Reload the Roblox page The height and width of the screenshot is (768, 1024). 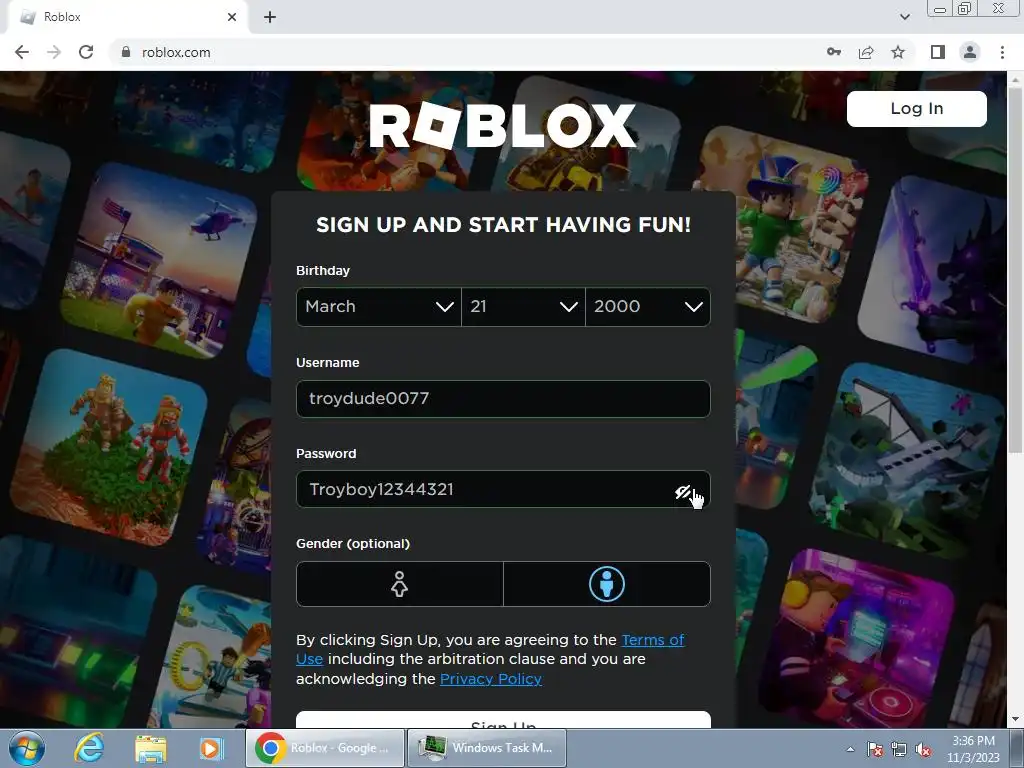86,52
